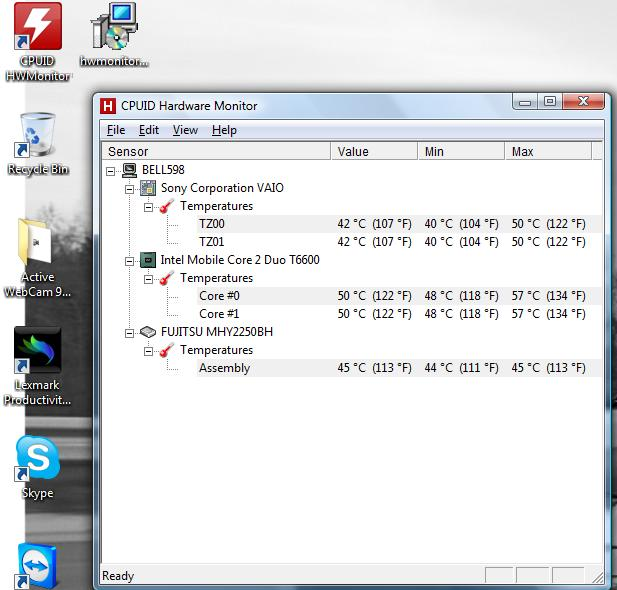Click the Ready status bar text

pos(118,576)
